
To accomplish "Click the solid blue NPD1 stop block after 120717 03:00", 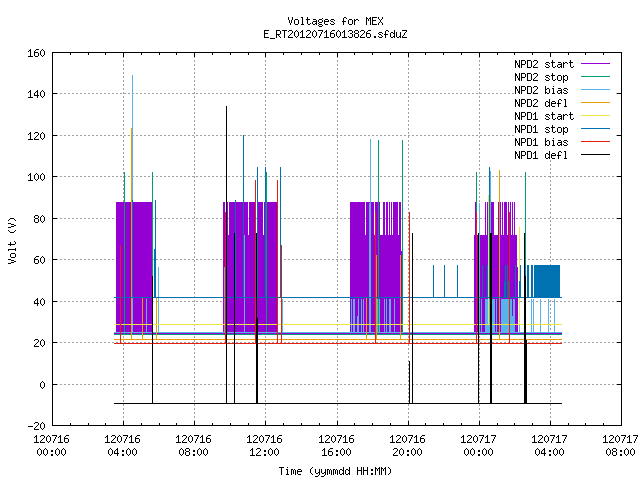I will coord(547,281).
